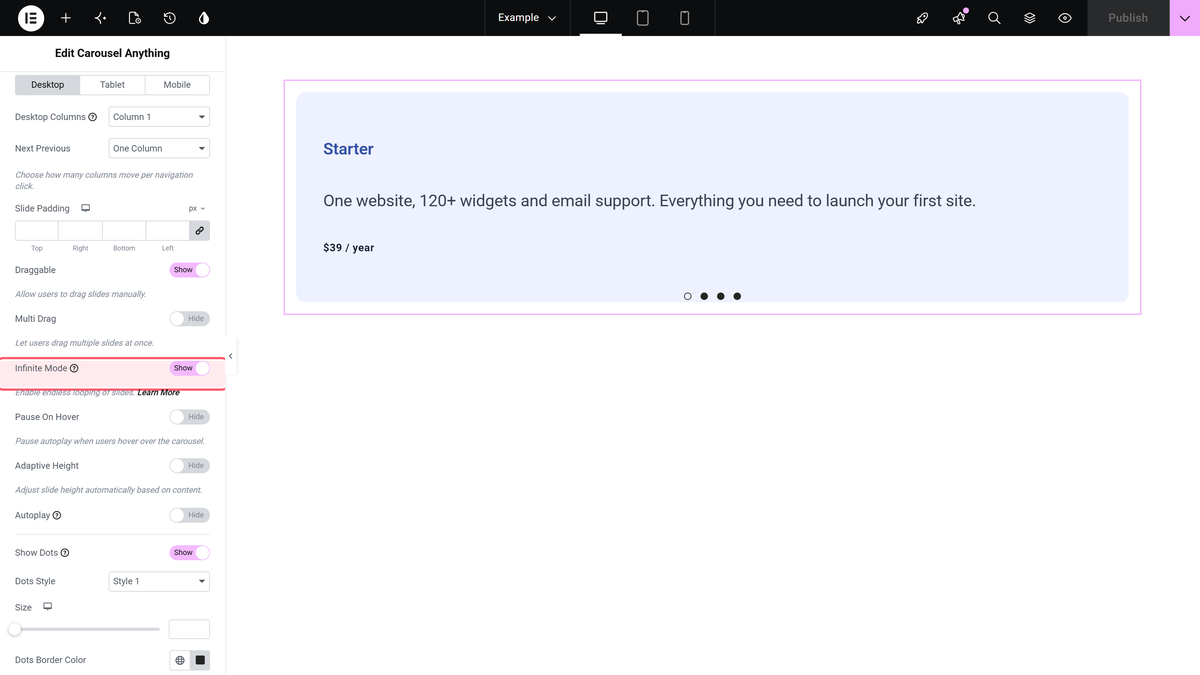Select the Desktop tab
Screen dimensions: 1200x675
(x=48, y=85)
